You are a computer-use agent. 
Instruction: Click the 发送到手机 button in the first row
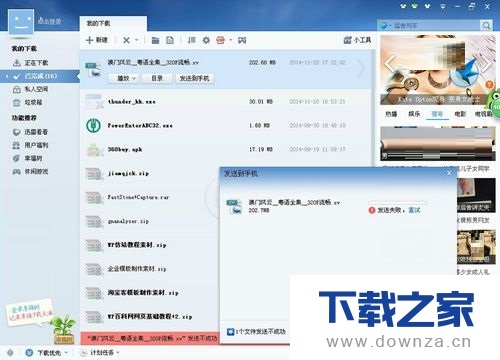[x=195, y=78]
